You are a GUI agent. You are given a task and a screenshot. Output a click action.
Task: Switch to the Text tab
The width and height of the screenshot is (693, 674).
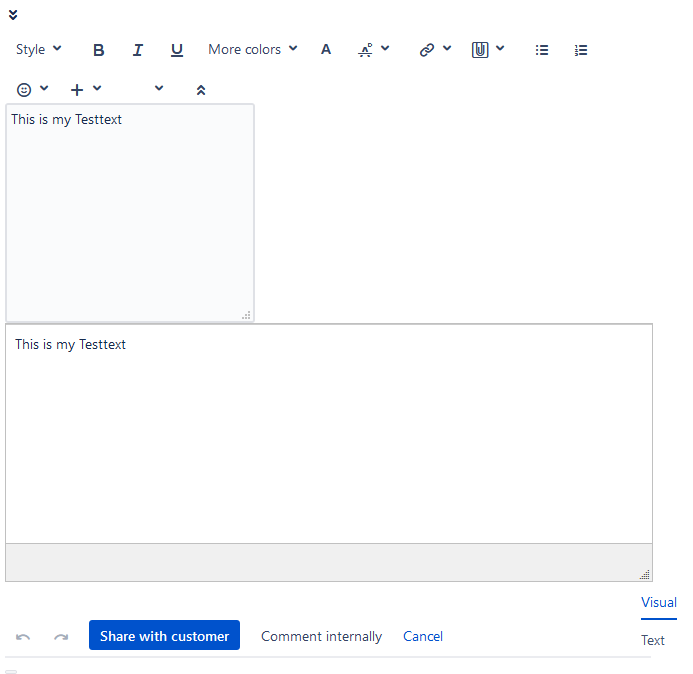tap(653, 640)
